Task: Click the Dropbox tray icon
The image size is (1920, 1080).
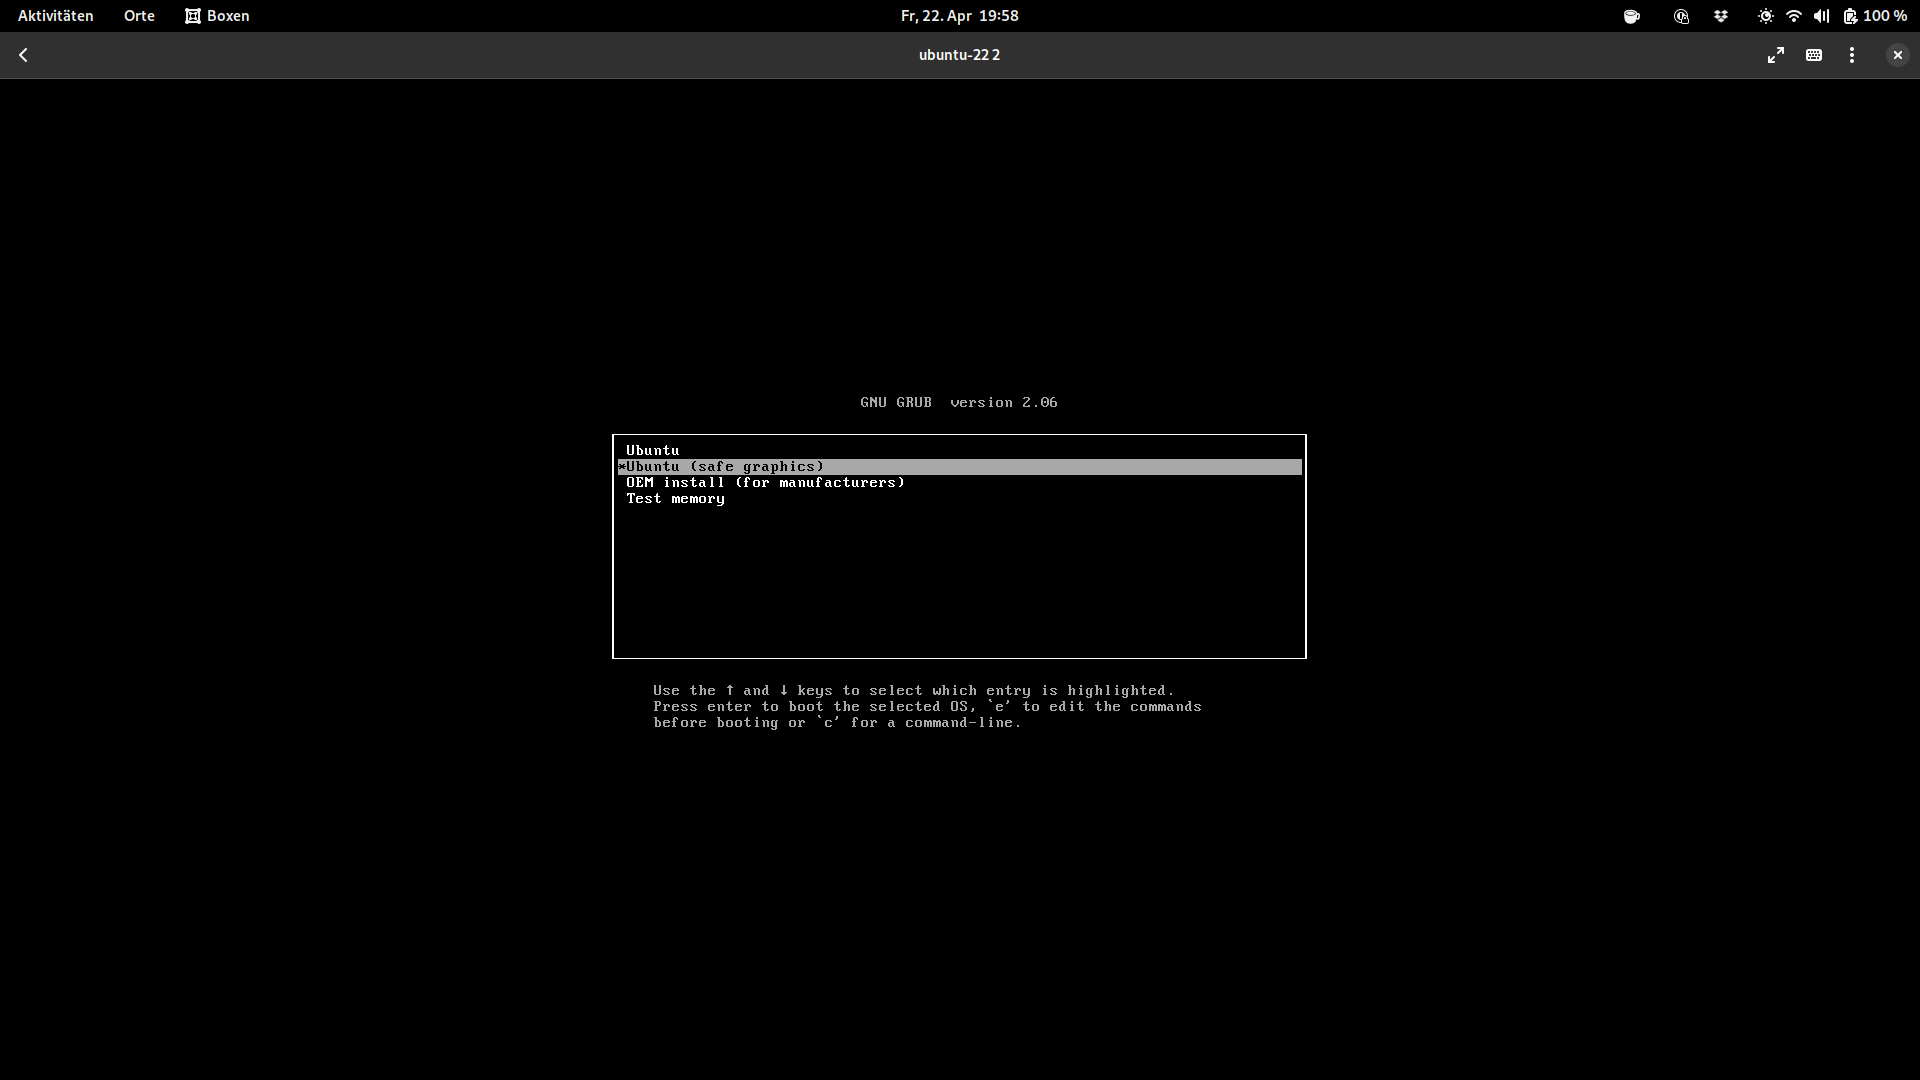Action: (1721, 16)
